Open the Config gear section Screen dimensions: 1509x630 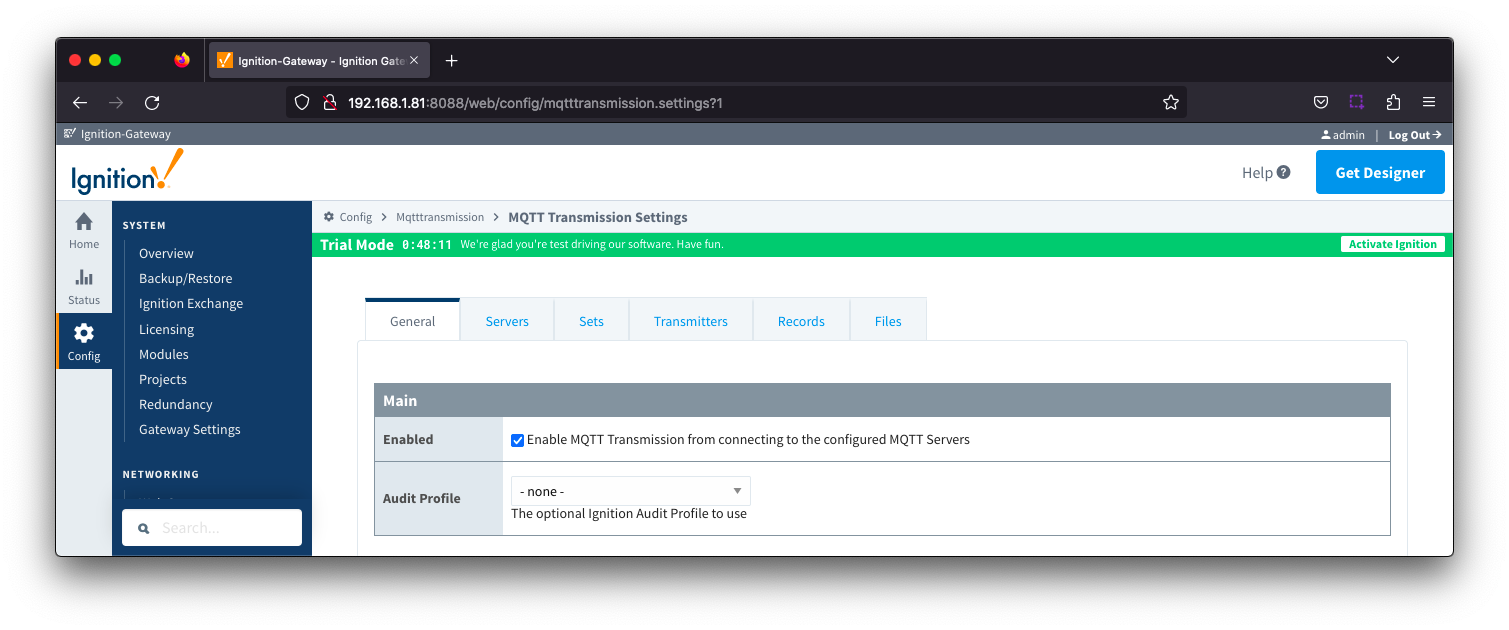pyautogui.click(x=84, y=342)
